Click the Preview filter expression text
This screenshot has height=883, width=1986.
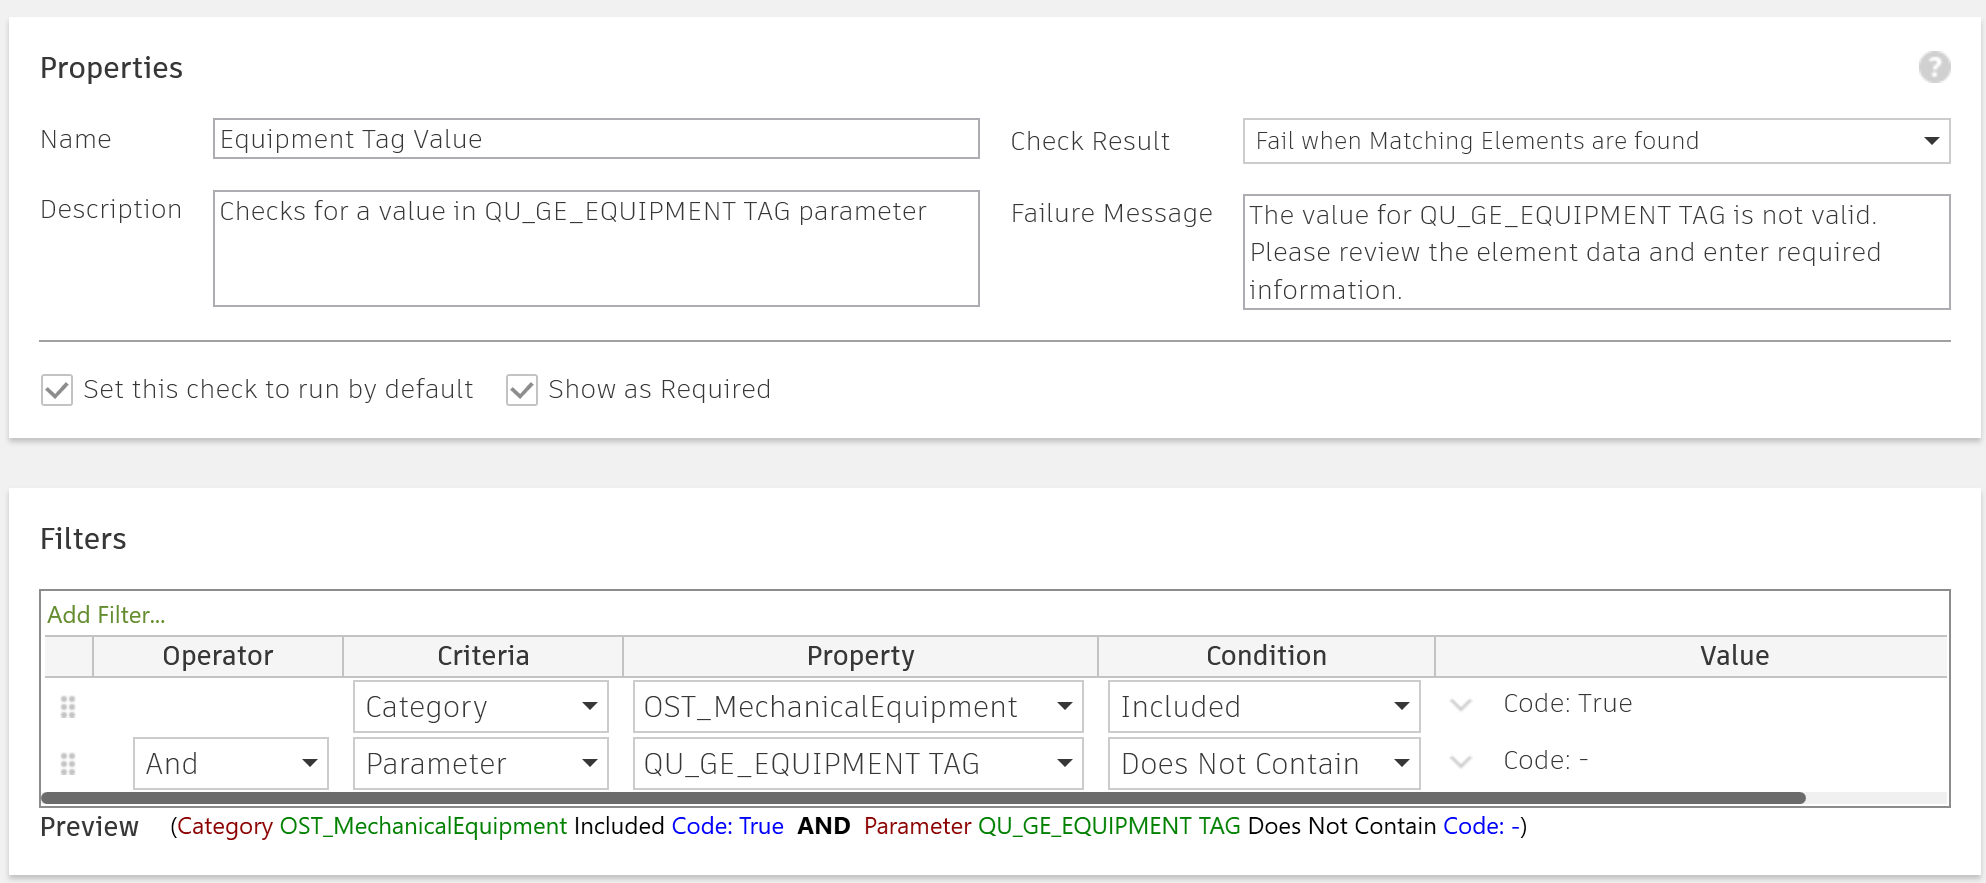click(x=848, y=826)
